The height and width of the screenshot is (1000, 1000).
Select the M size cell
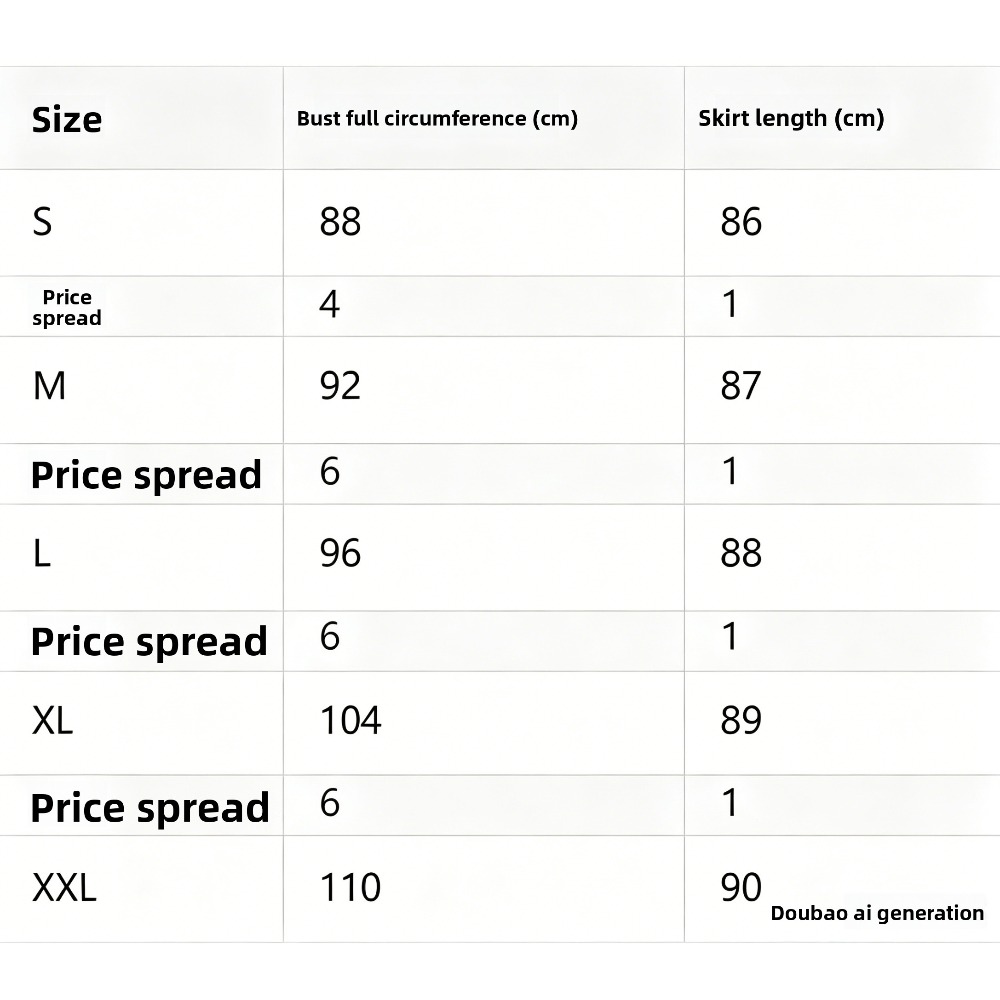click(49, 386)
